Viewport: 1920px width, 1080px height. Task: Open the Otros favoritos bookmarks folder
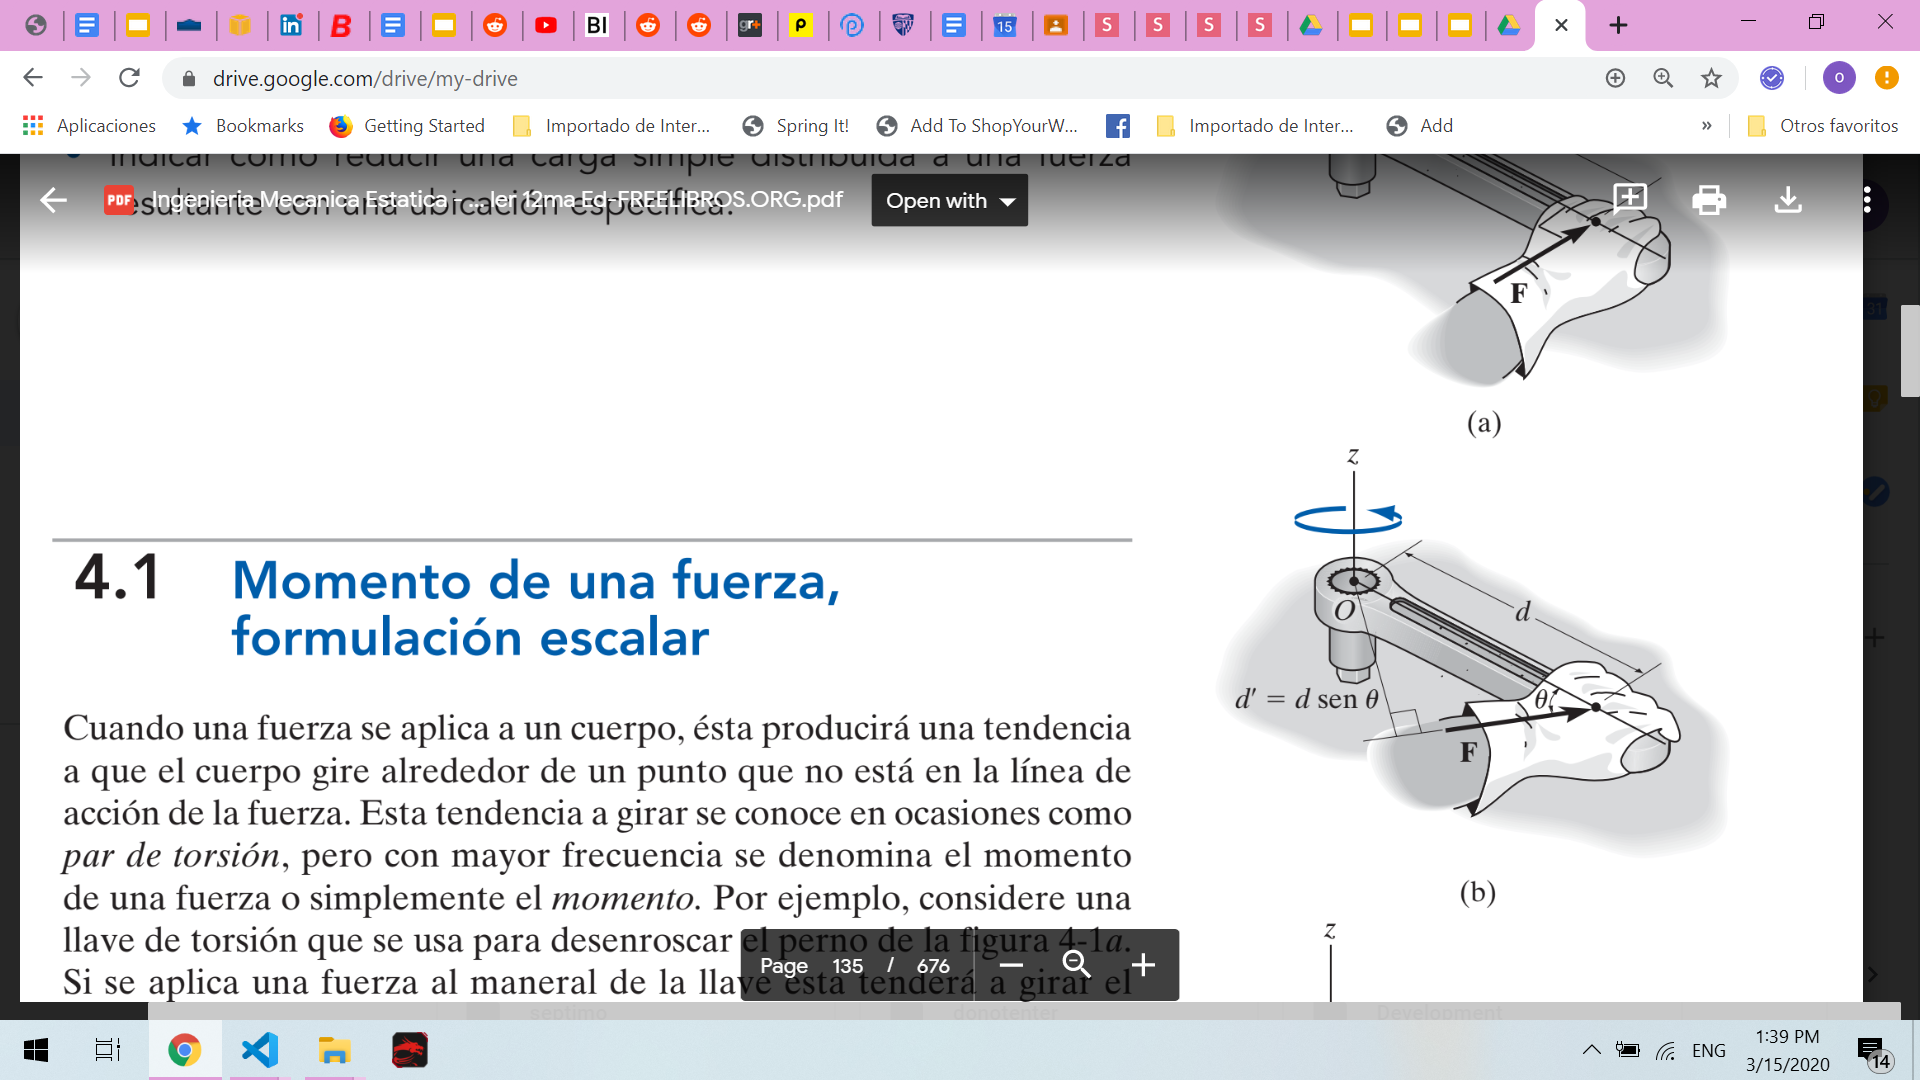pos(1822,126)
